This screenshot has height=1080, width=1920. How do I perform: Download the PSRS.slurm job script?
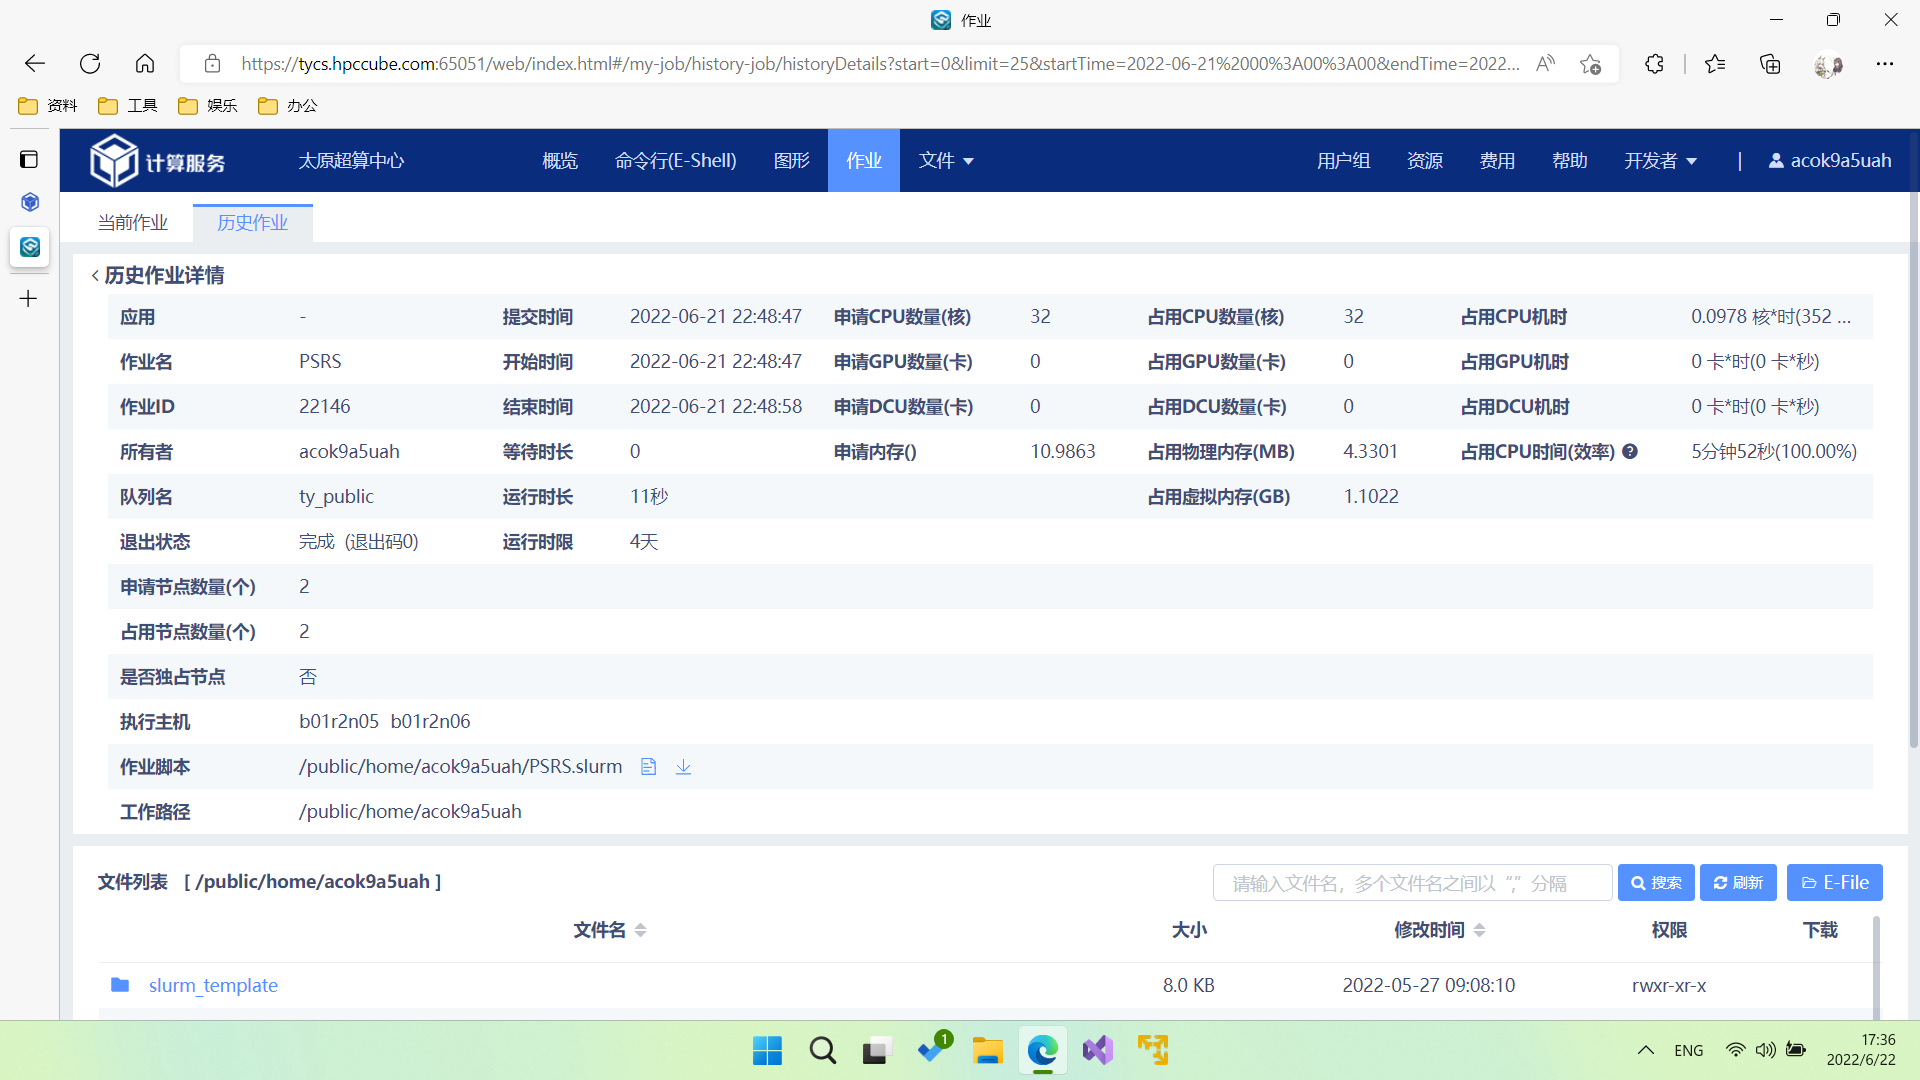click(683, 767)
